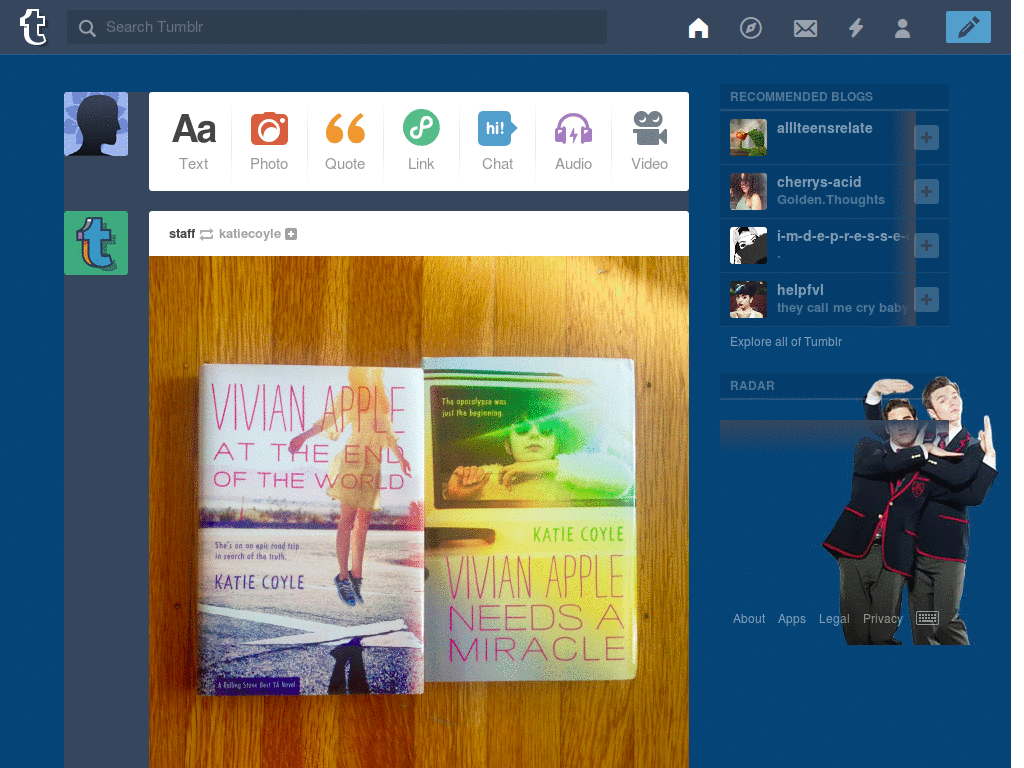Click the blue compose pencil button
Image resolution: width=1024 pixels, height=768 pixels.
[968, 27]
